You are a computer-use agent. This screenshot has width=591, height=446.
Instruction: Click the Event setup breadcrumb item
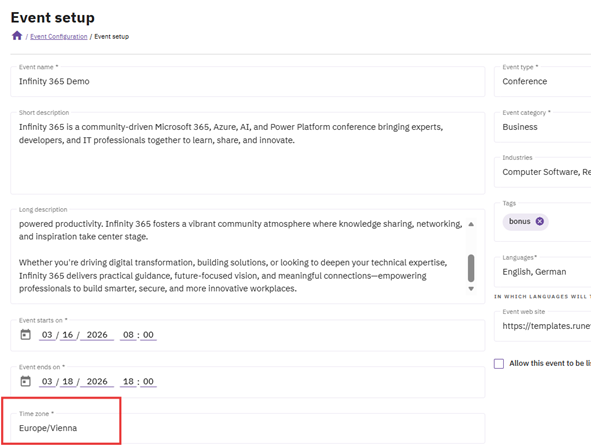[x=112, y=37]
